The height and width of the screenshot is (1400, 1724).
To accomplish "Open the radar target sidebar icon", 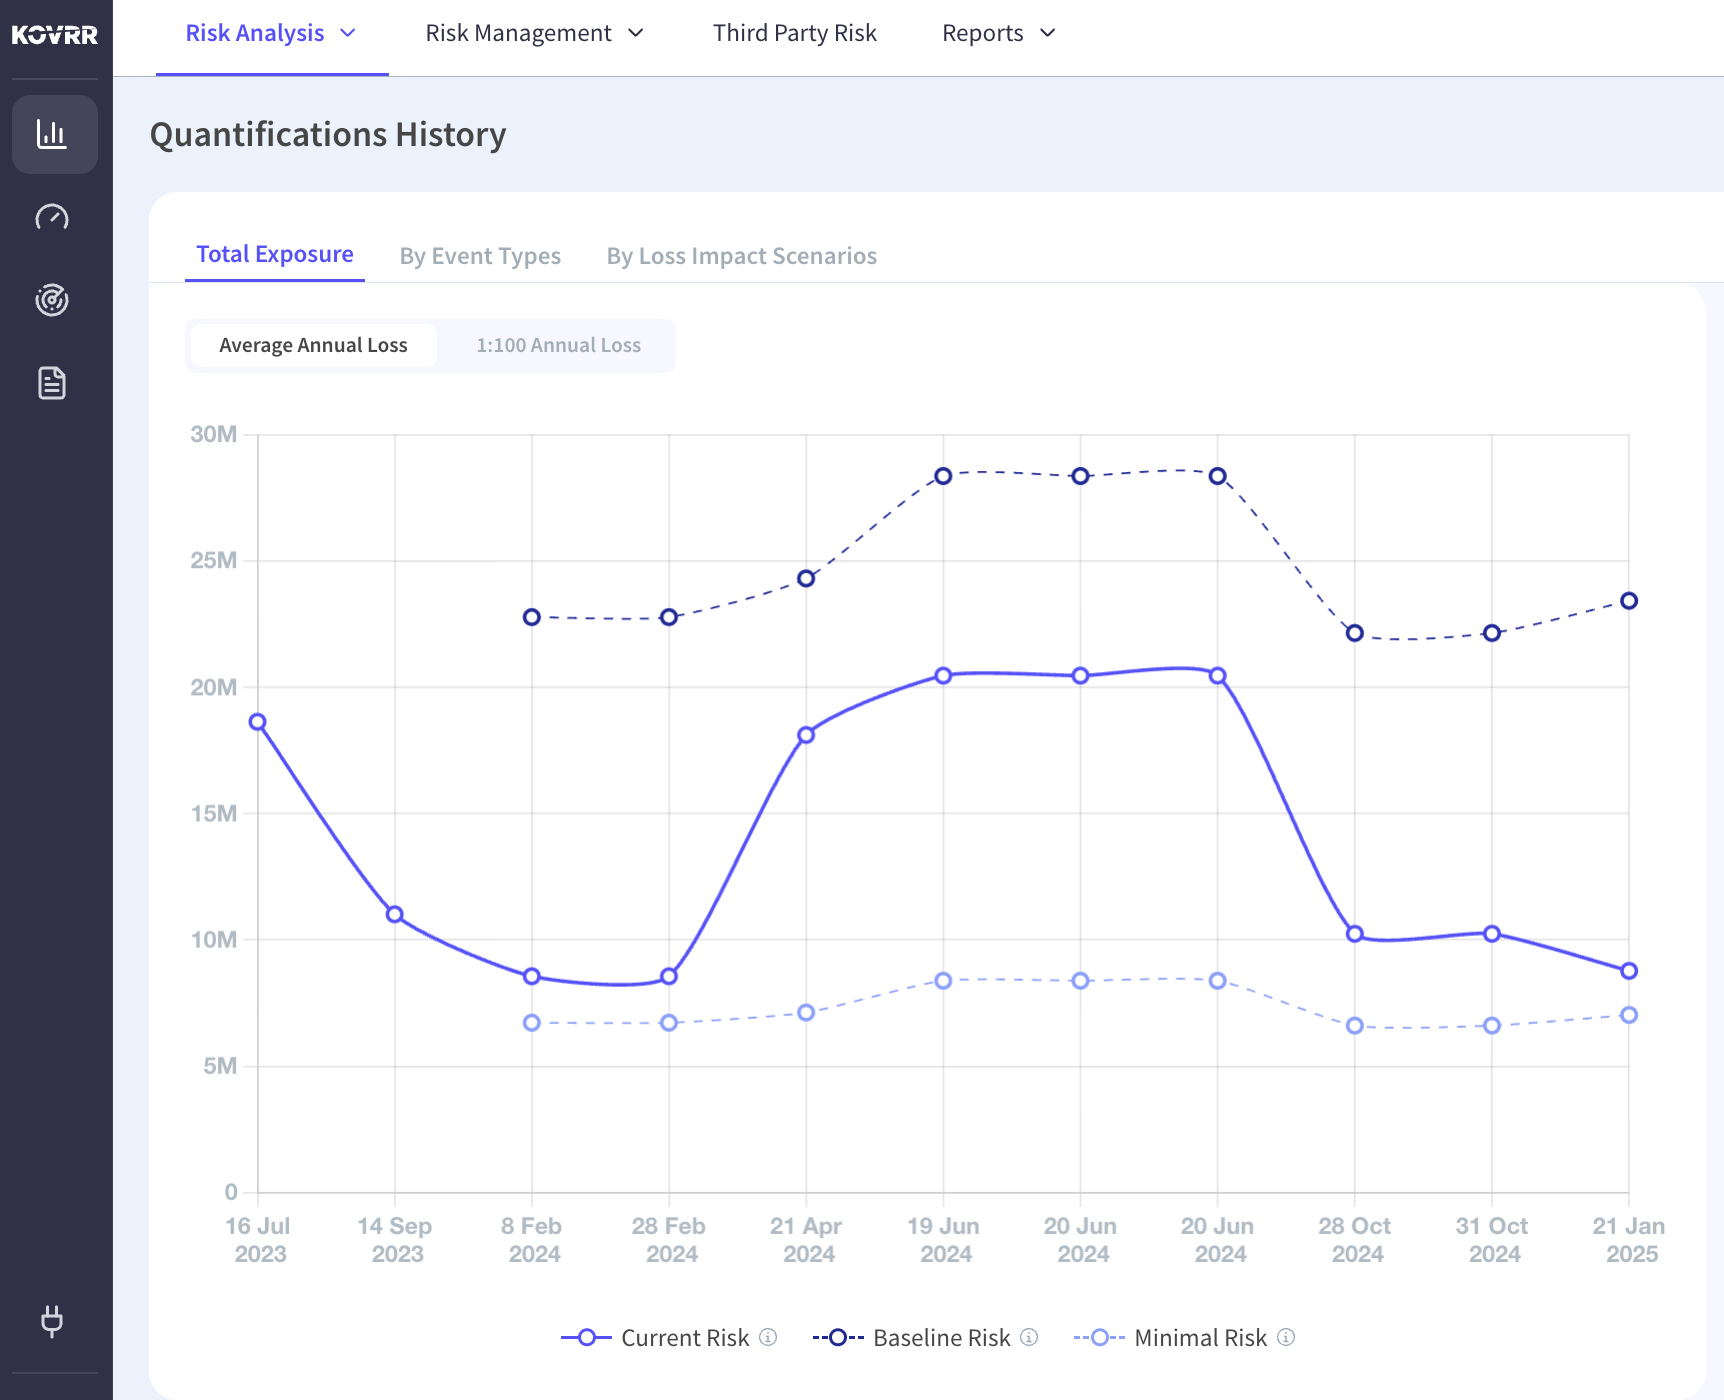I will tap(52, 300).
